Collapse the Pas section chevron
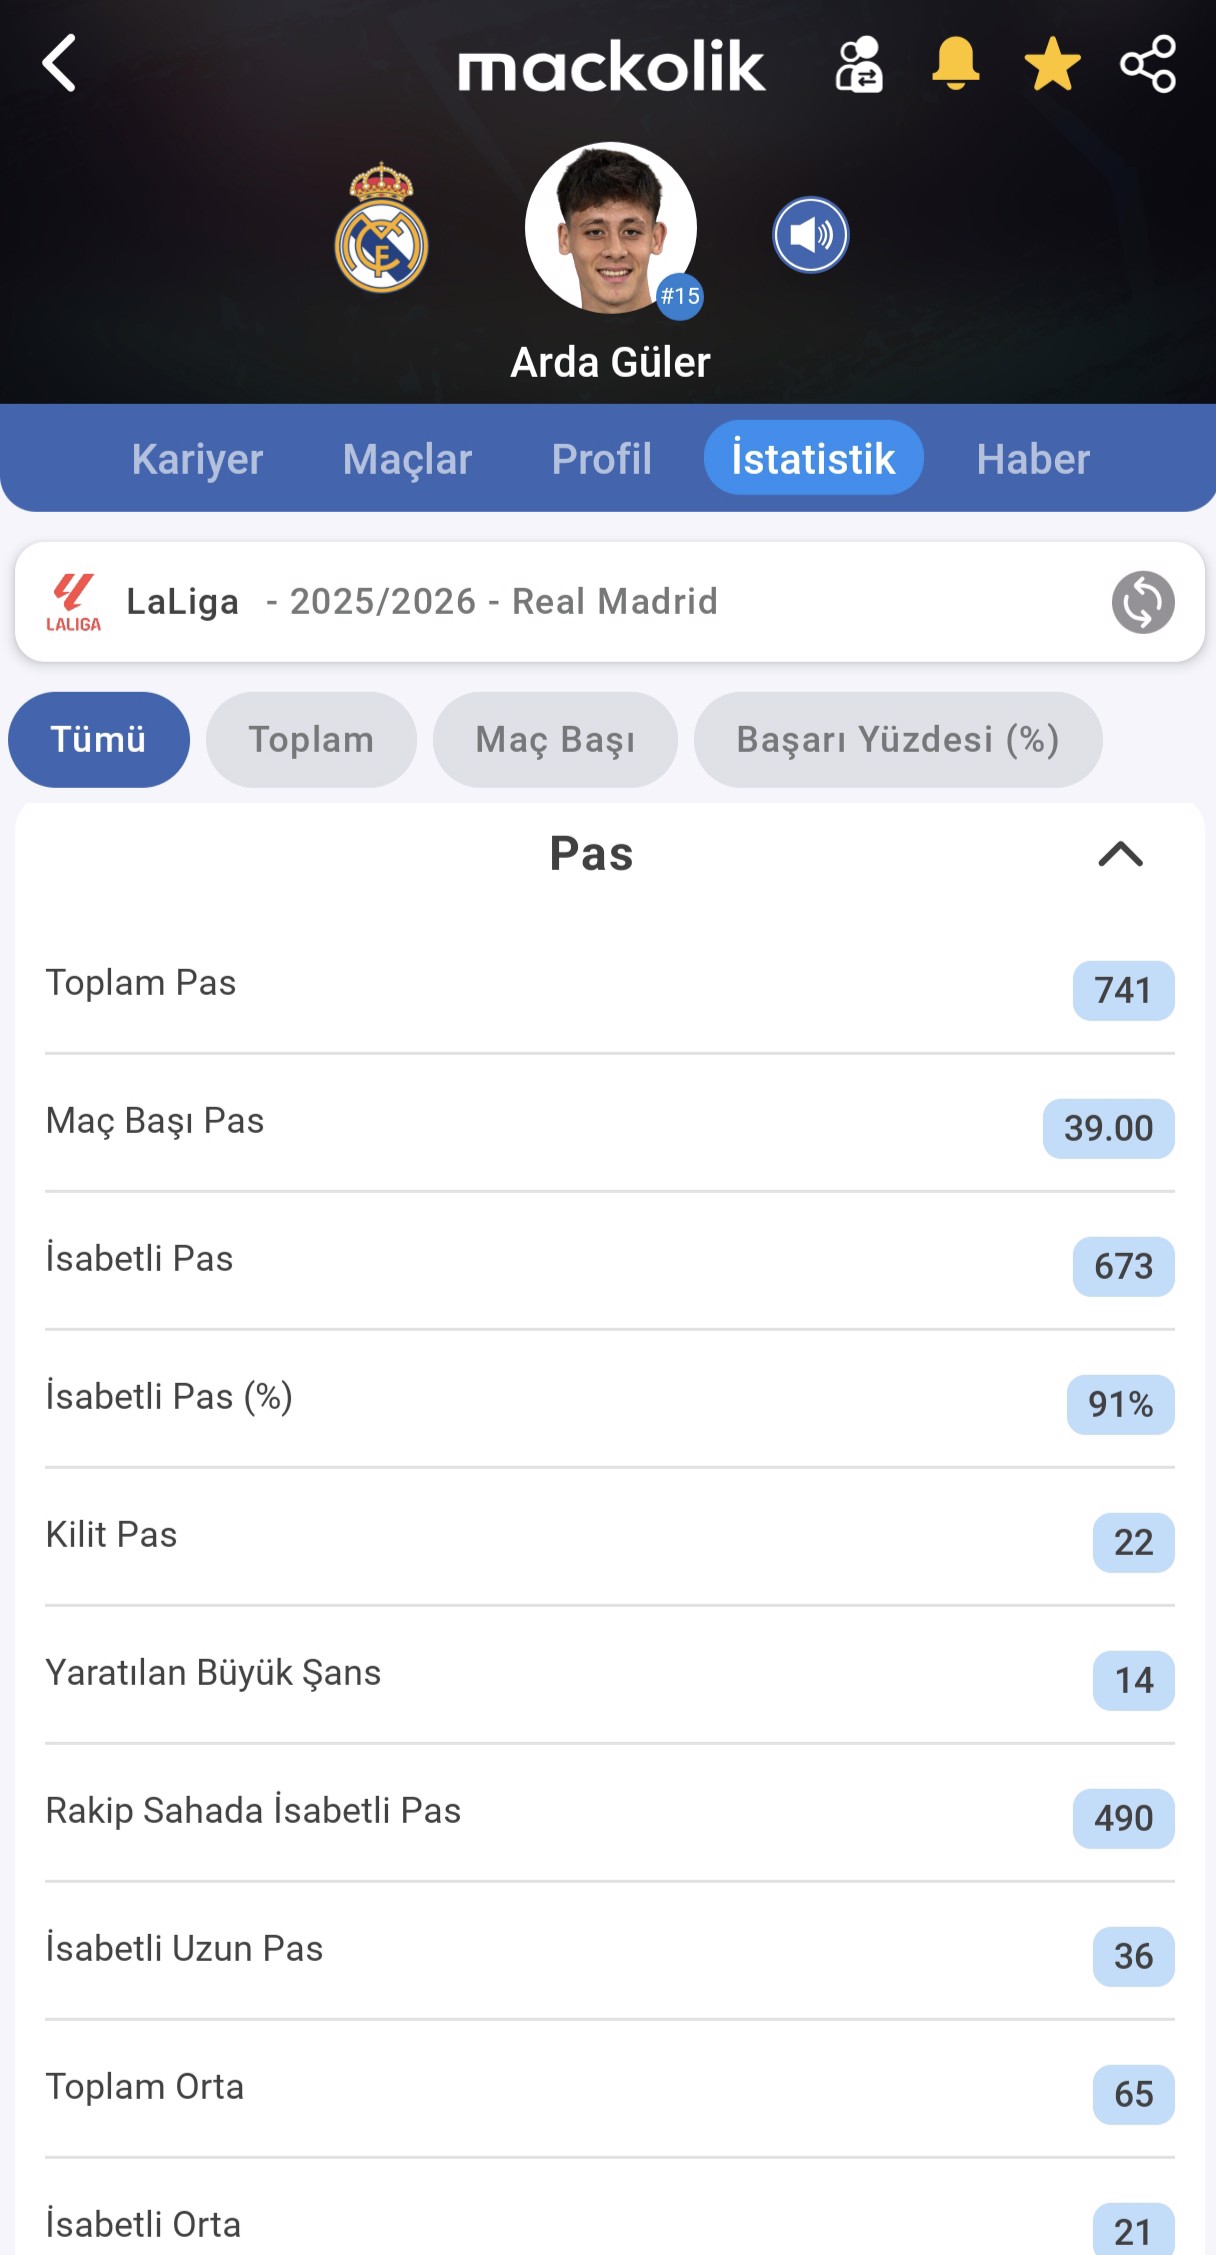The image size is (1216, 2255). [1120, 854]
